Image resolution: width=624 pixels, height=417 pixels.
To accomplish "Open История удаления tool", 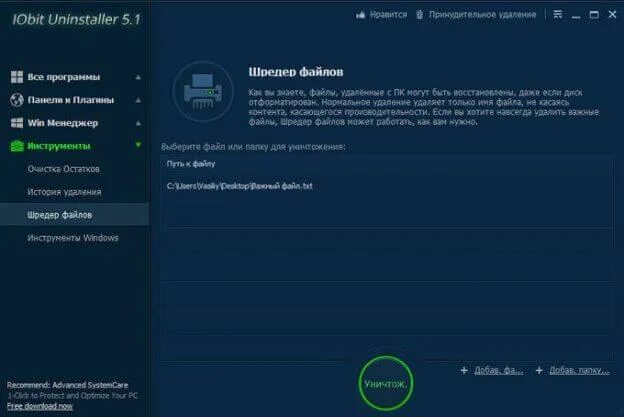I will tap(64, 192).
